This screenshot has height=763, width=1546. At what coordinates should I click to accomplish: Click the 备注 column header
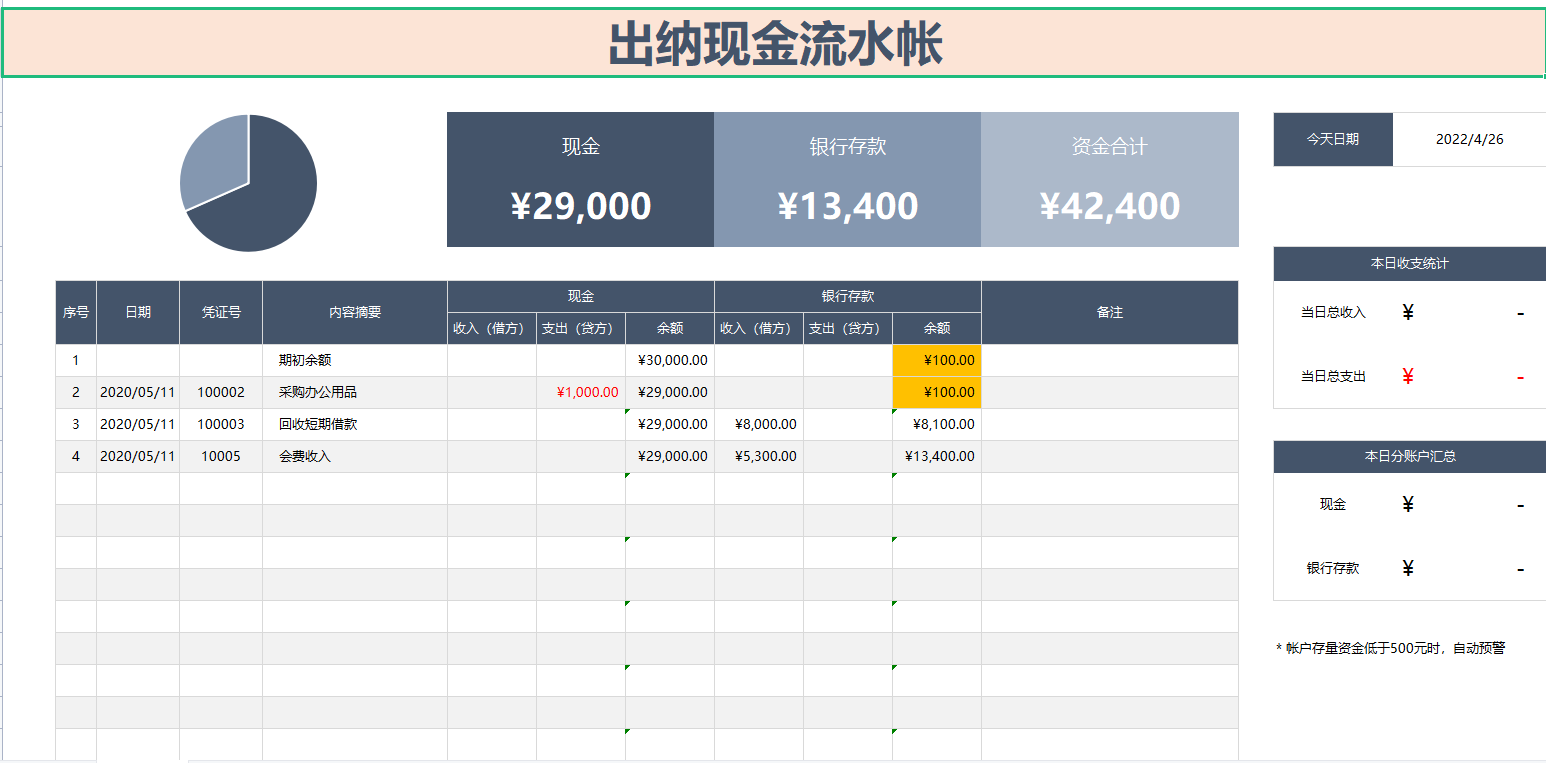pyautogui.click(x=1111, y=312)
